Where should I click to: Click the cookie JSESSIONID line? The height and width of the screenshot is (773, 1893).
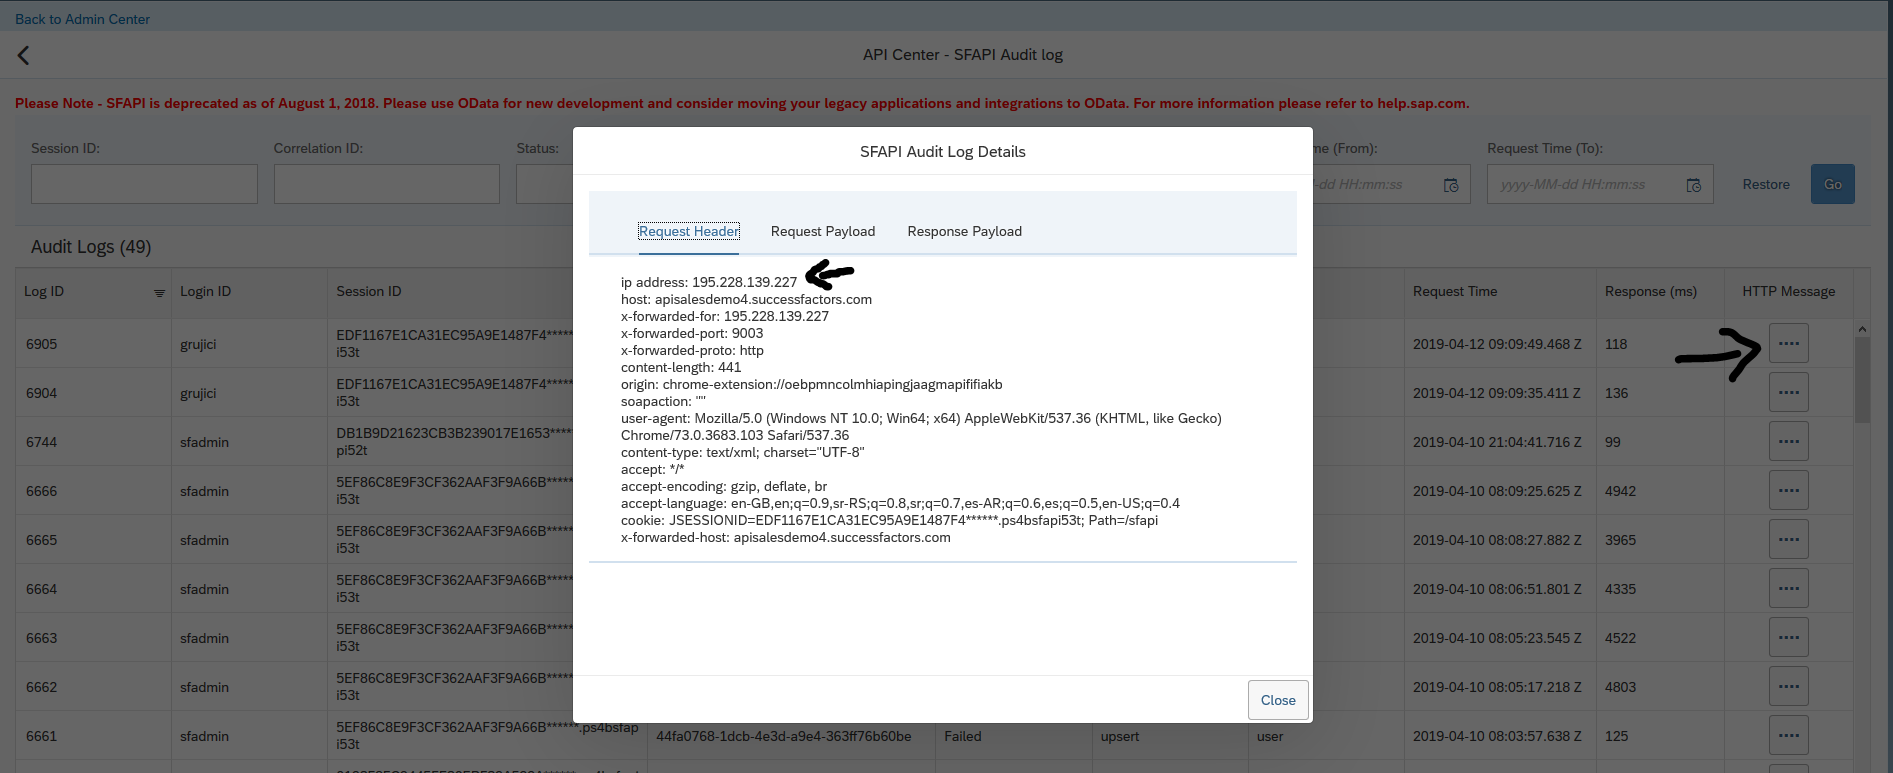click(x=889, y=520)
